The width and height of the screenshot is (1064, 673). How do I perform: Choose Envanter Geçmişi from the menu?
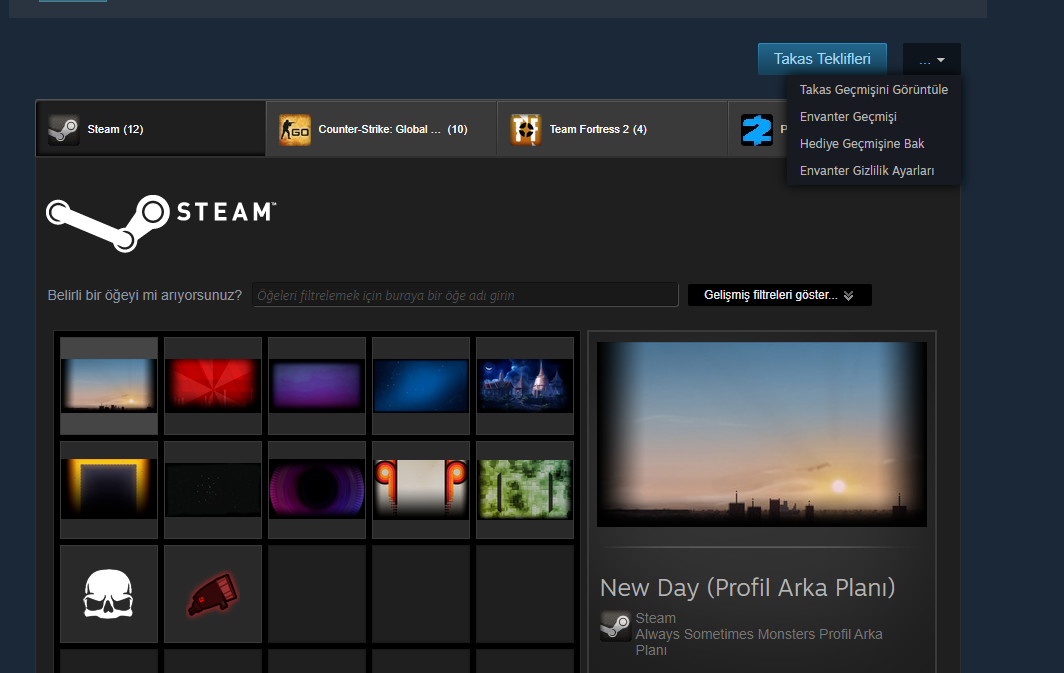point(848,117)
